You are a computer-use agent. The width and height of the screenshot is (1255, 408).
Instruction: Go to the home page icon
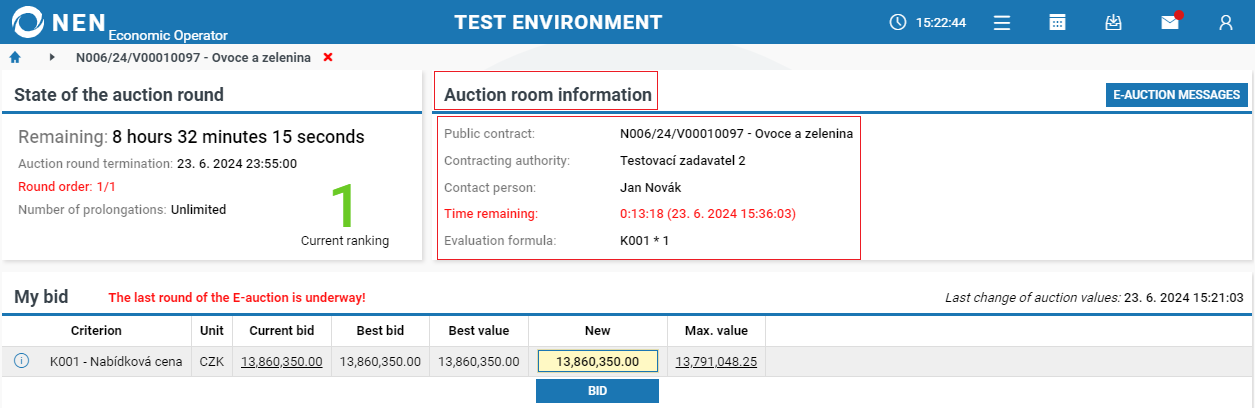pos(15,58)
